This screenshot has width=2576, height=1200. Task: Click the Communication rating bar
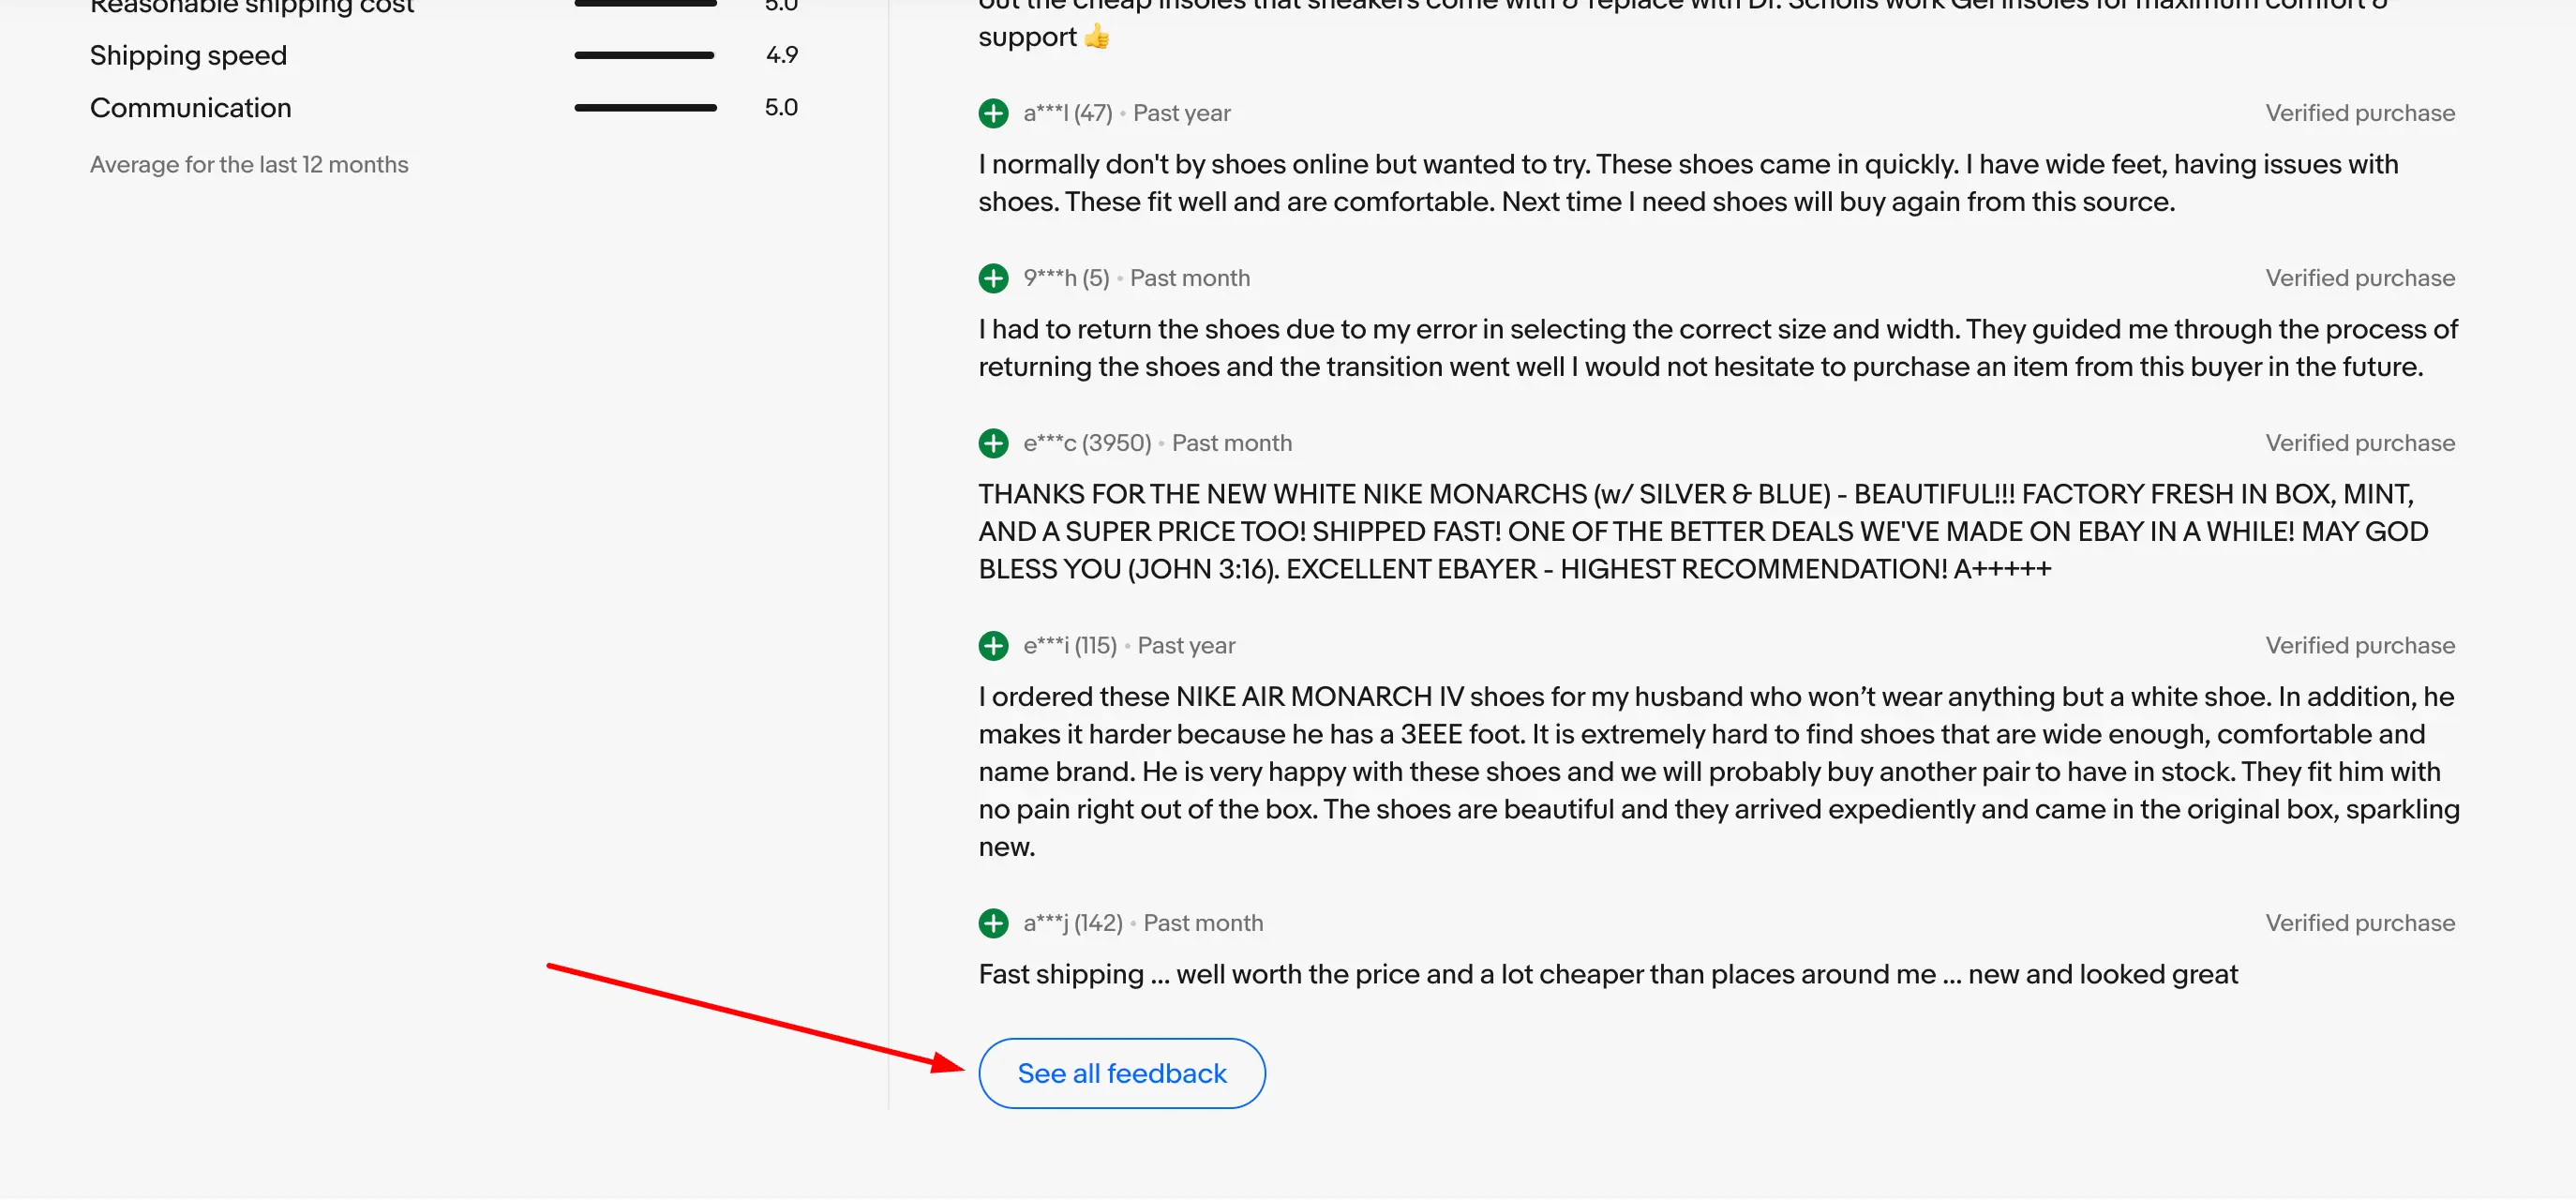click(645, 108)
